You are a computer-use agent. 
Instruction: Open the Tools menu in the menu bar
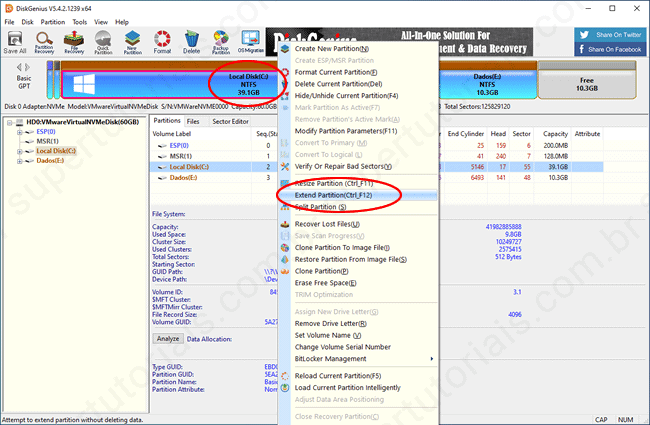pos(79,21)
